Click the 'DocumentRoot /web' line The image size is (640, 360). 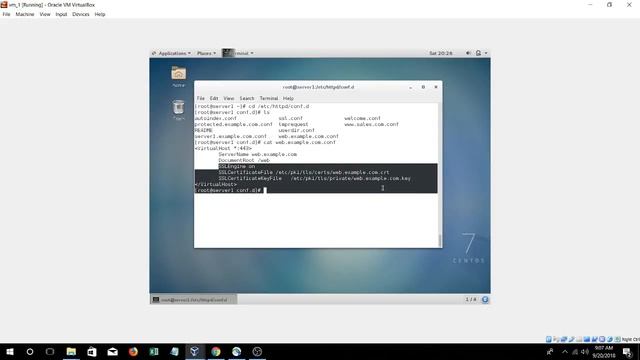pos(244,160)
